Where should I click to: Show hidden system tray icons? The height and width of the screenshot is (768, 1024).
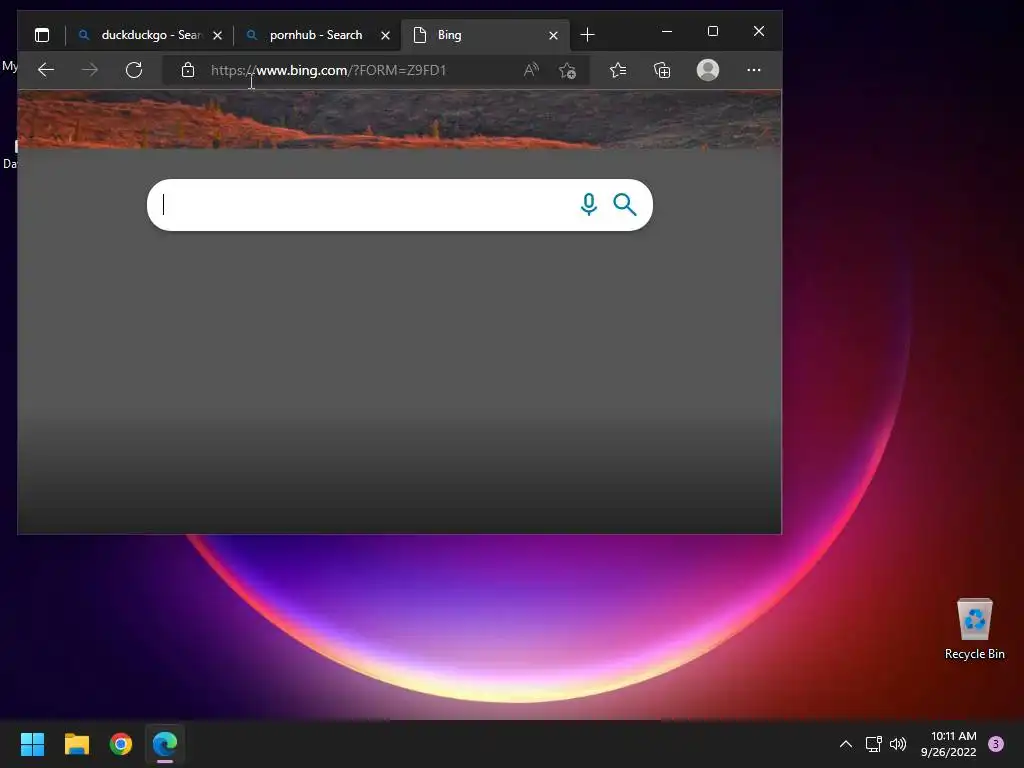846,744
